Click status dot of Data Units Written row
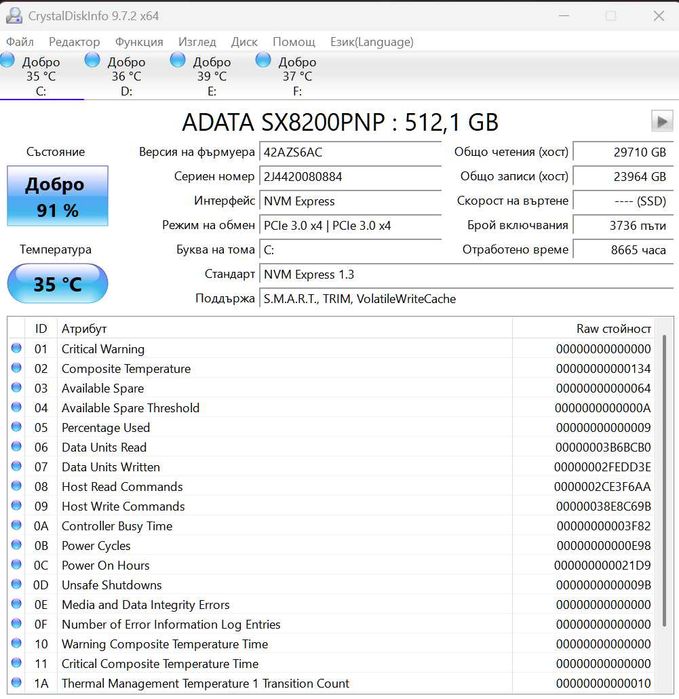679x699 pixels. coord(16,466)
